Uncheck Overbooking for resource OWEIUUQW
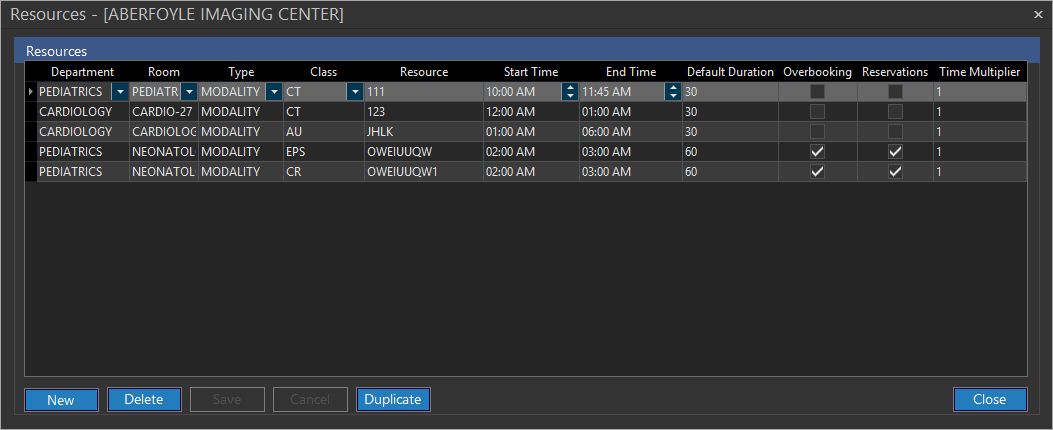Viewport: 1053px width, 430px height. 817,152
